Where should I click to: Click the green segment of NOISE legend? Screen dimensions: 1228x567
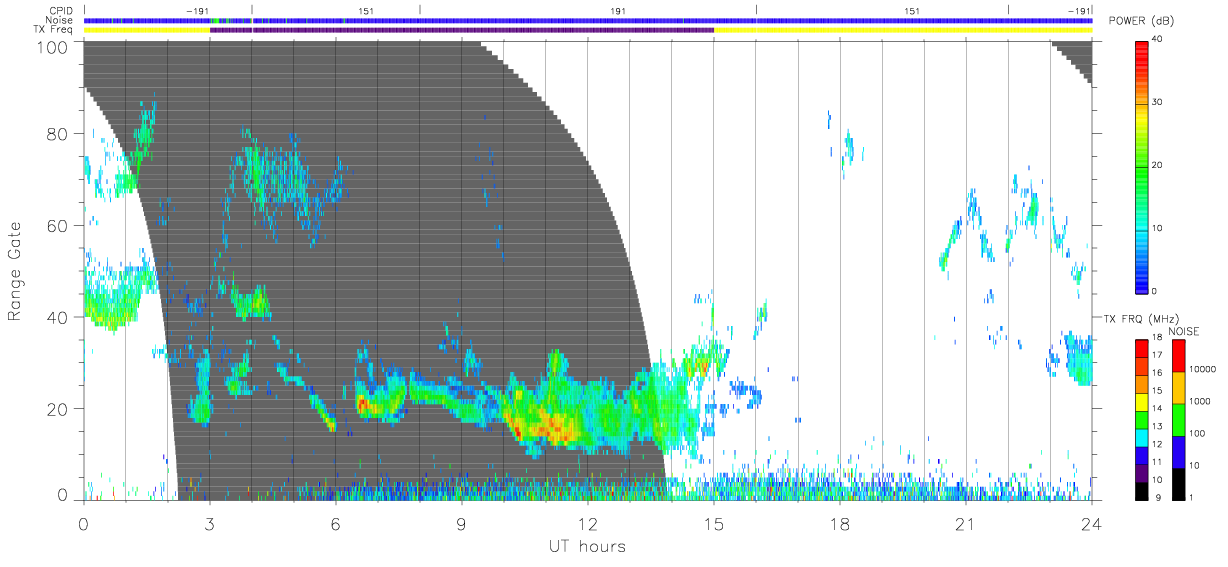point(1179,418)
